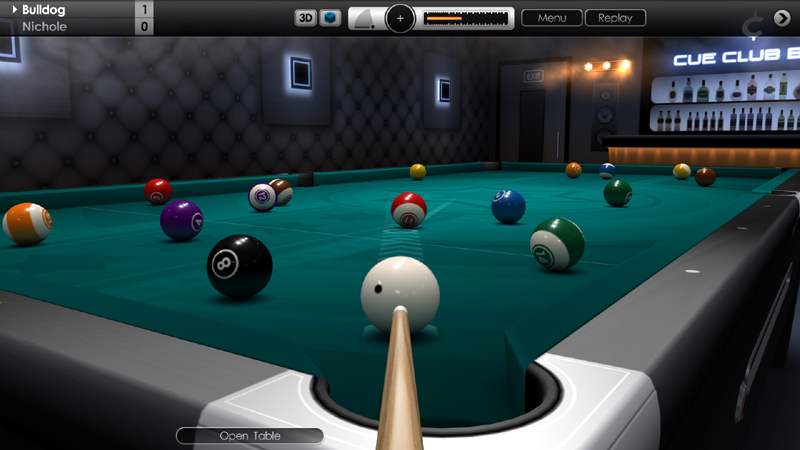Aim at the solid brown 7 ball
The image size is (800, 450).
pos(705,177)
